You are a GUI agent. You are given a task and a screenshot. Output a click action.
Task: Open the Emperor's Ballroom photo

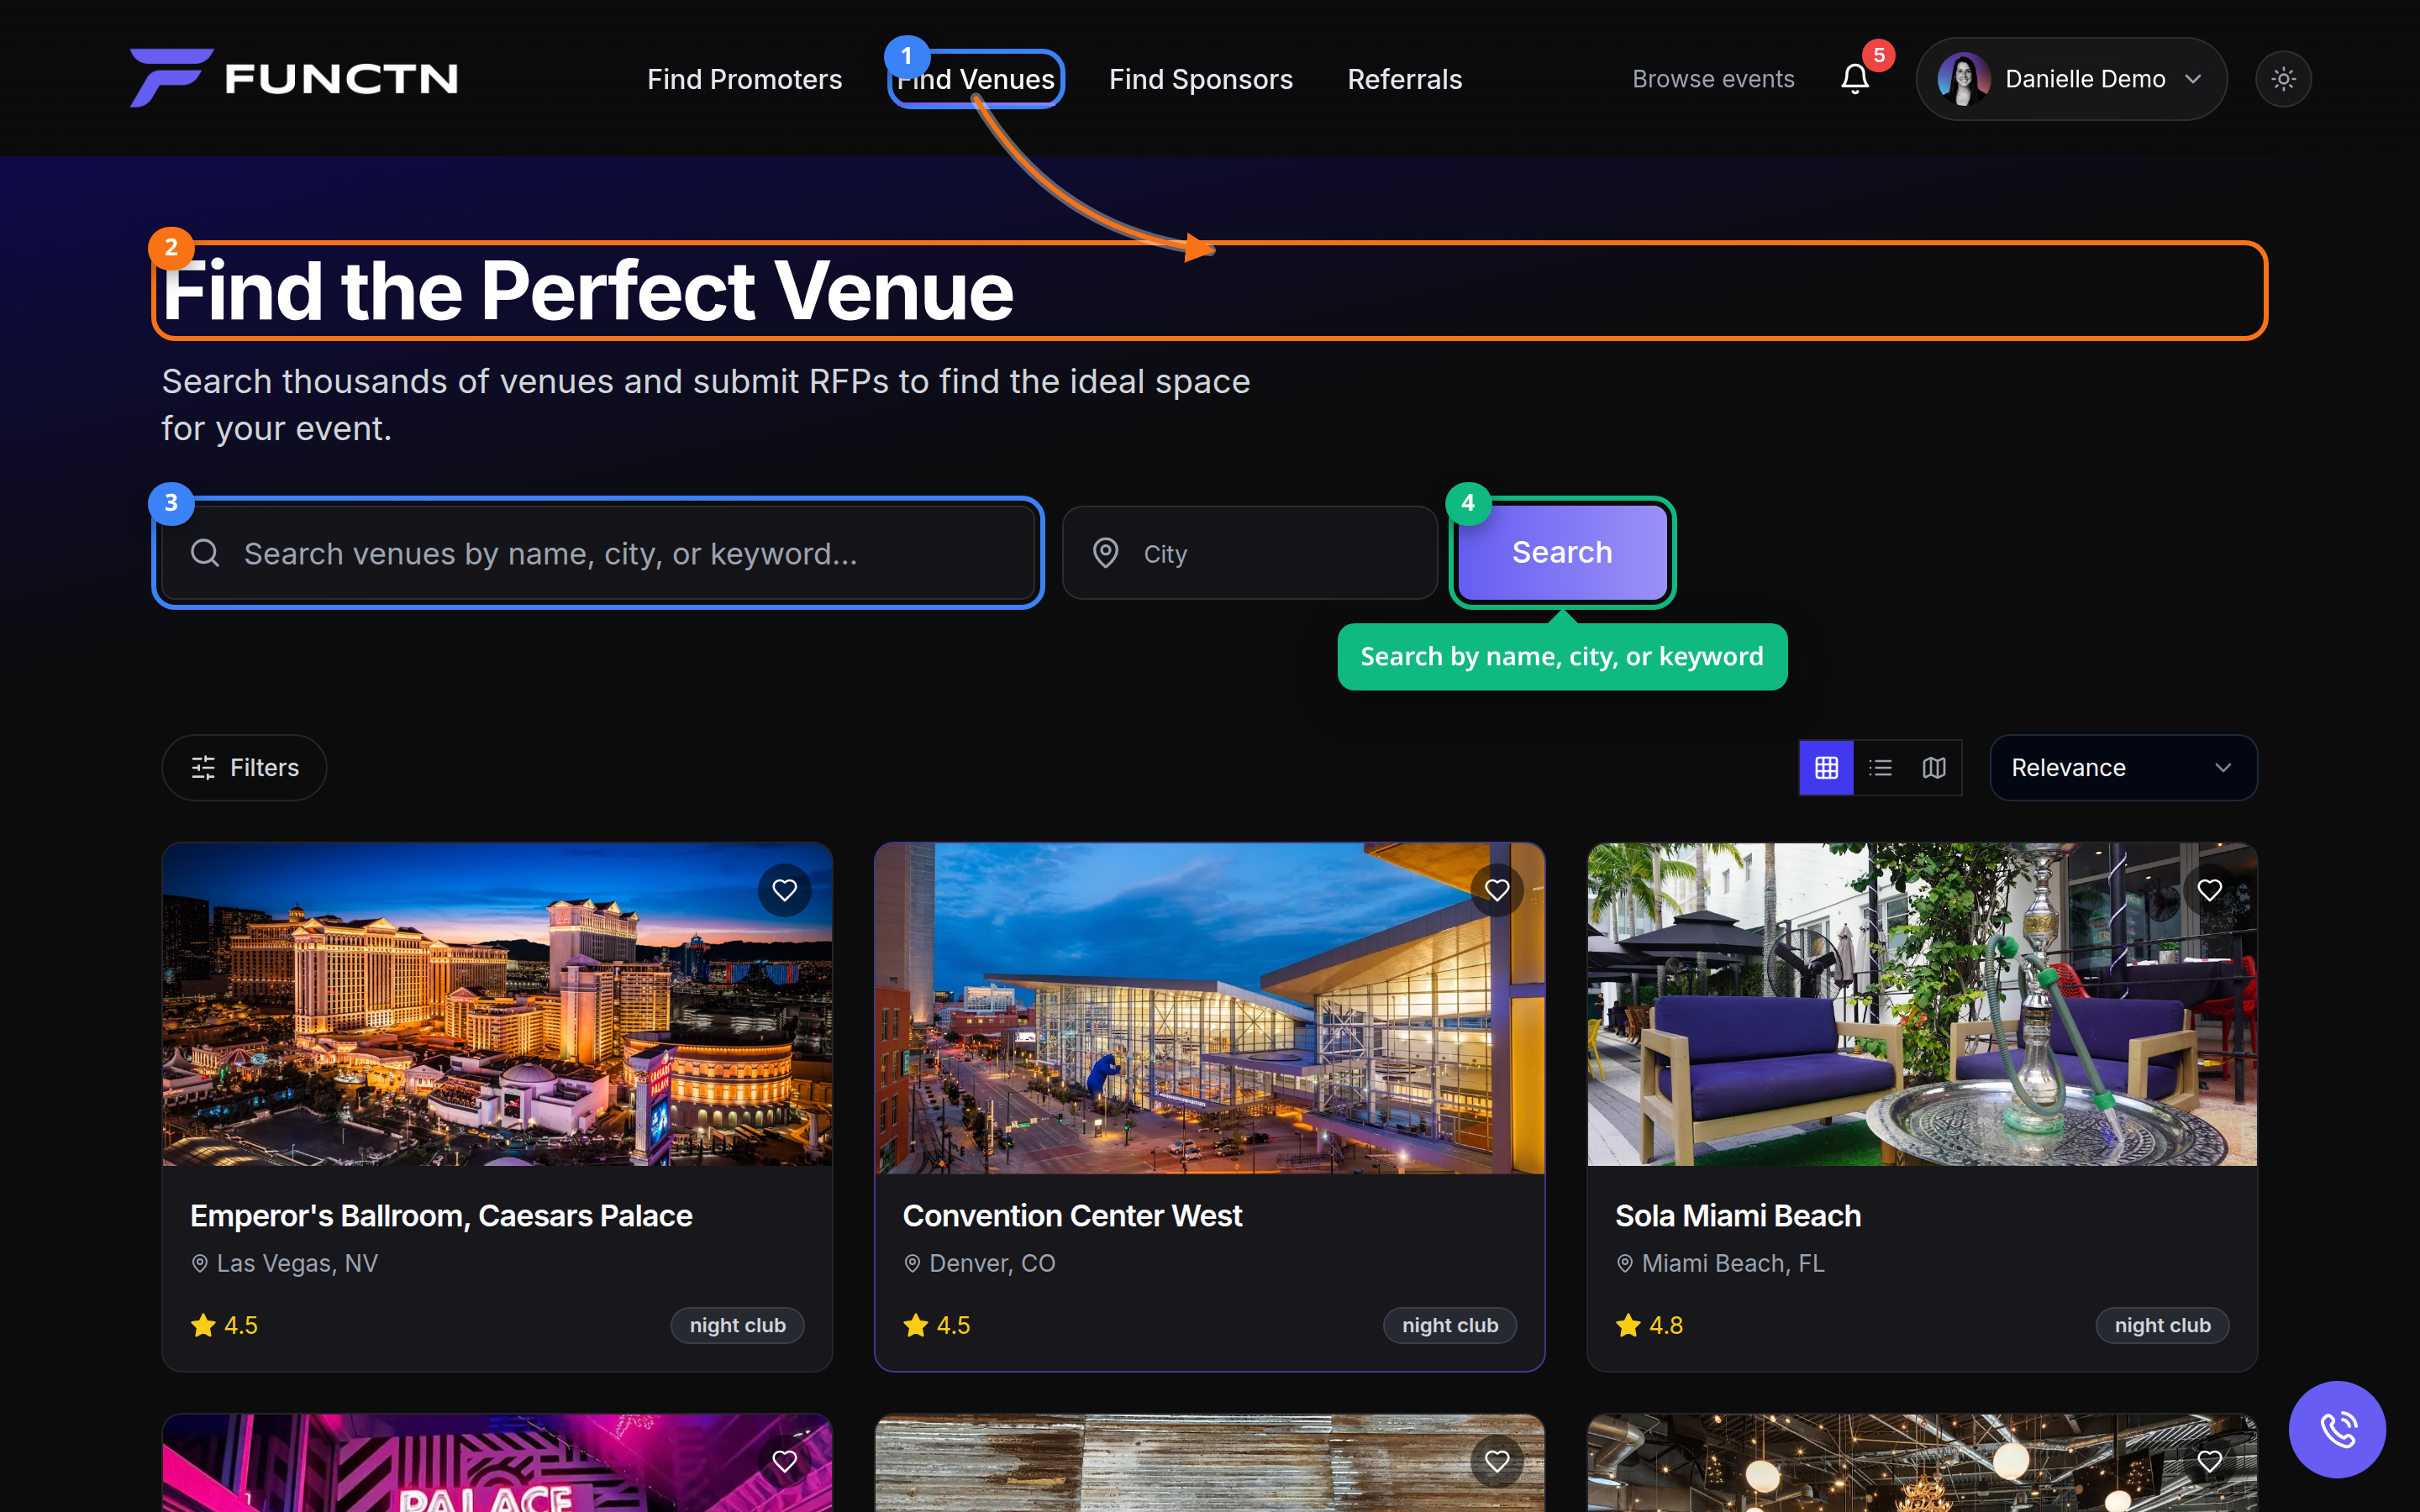(x=497, y=1004)
